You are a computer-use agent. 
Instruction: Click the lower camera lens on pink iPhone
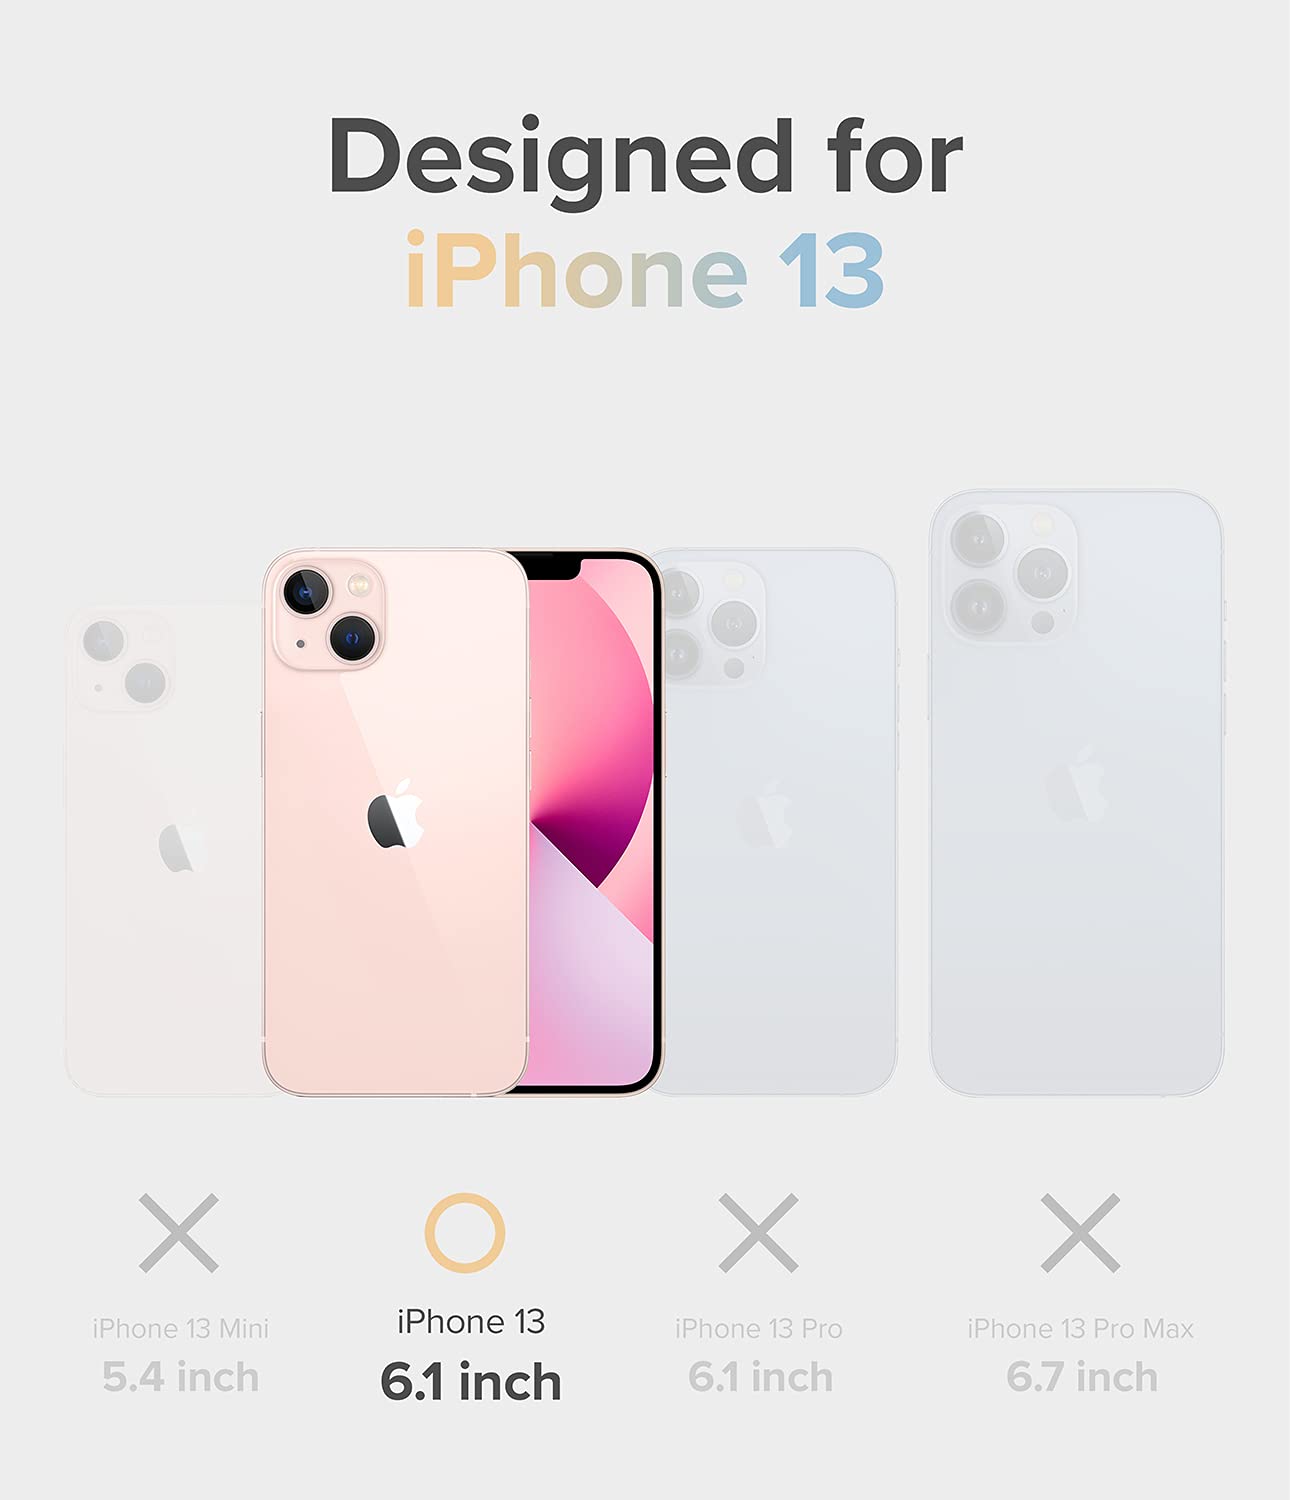pos(353,638)
